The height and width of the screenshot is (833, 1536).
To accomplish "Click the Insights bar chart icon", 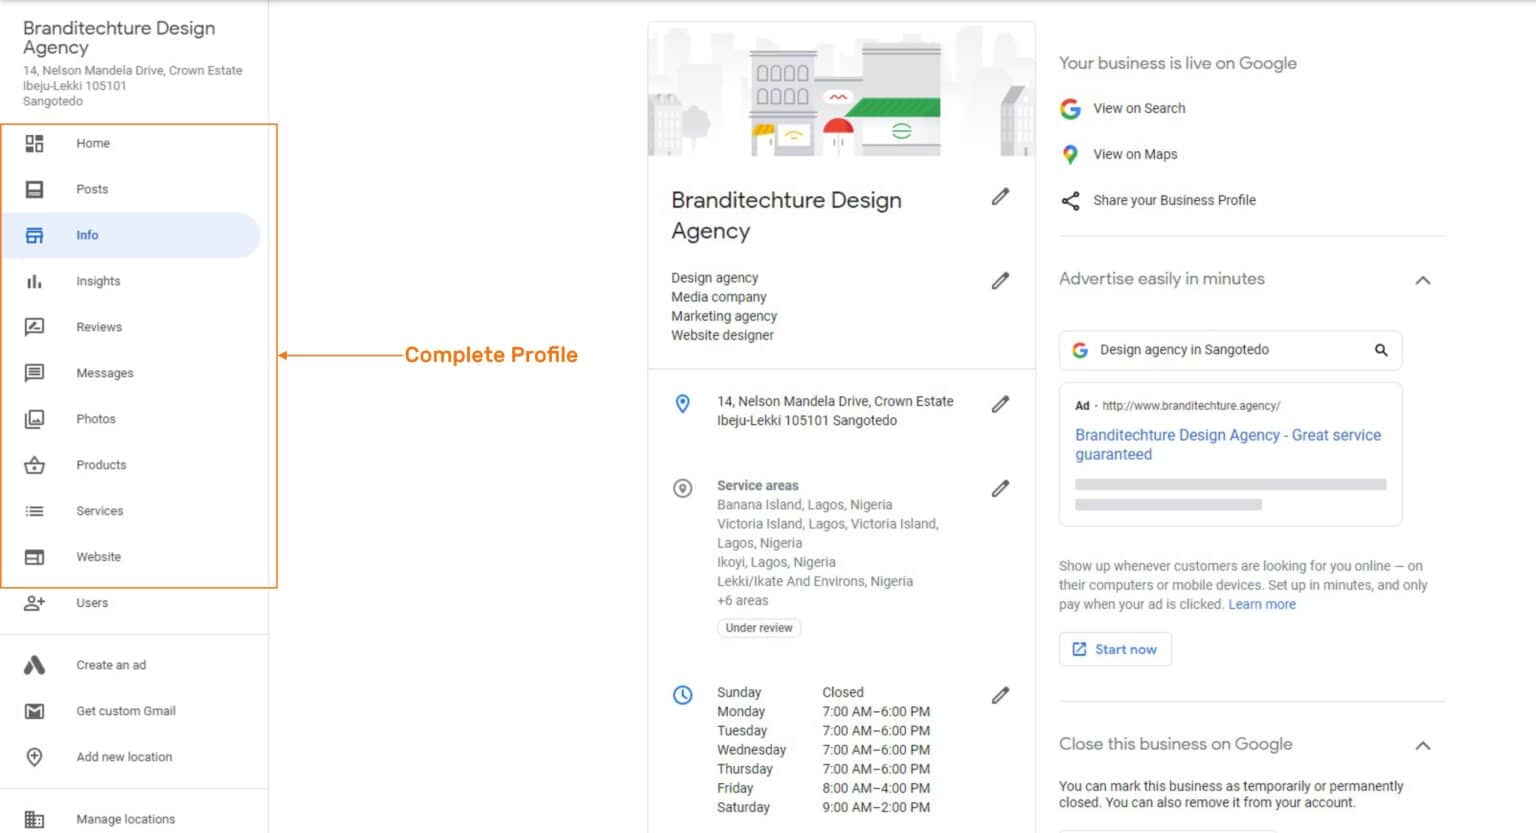I will pos(34,281).
